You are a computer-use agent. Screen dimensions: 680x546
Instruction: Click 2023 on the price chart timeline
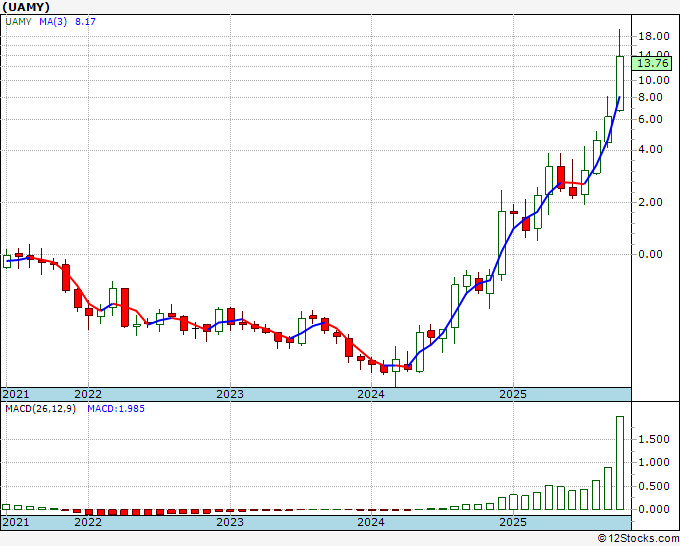click(230, 394)
